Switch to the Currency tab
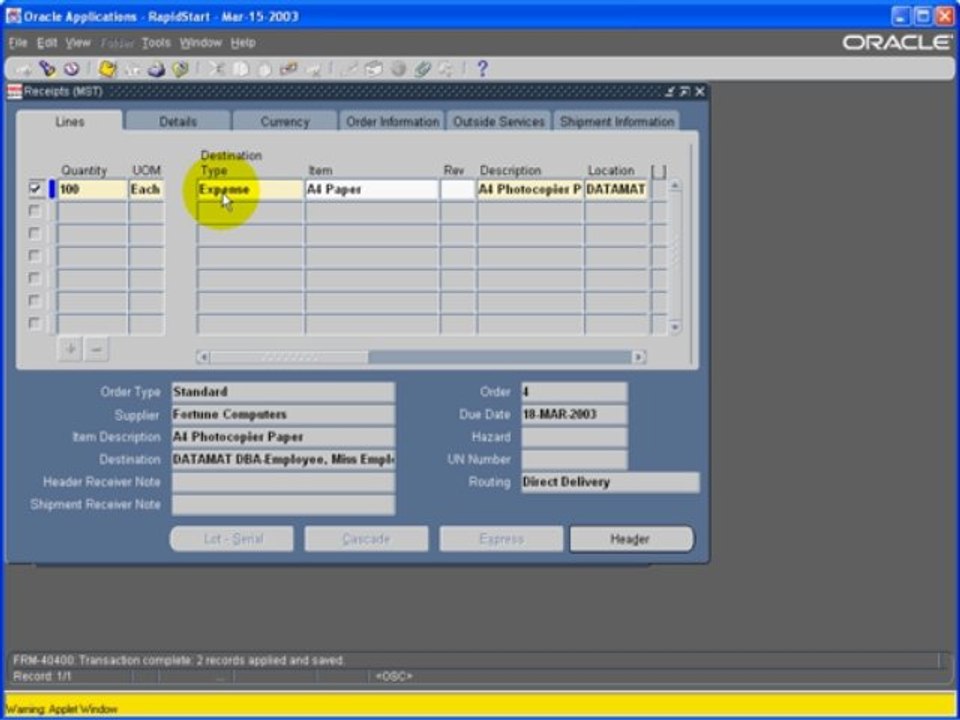The height and width of the screenshot is (720, 960). coord(285,121)
